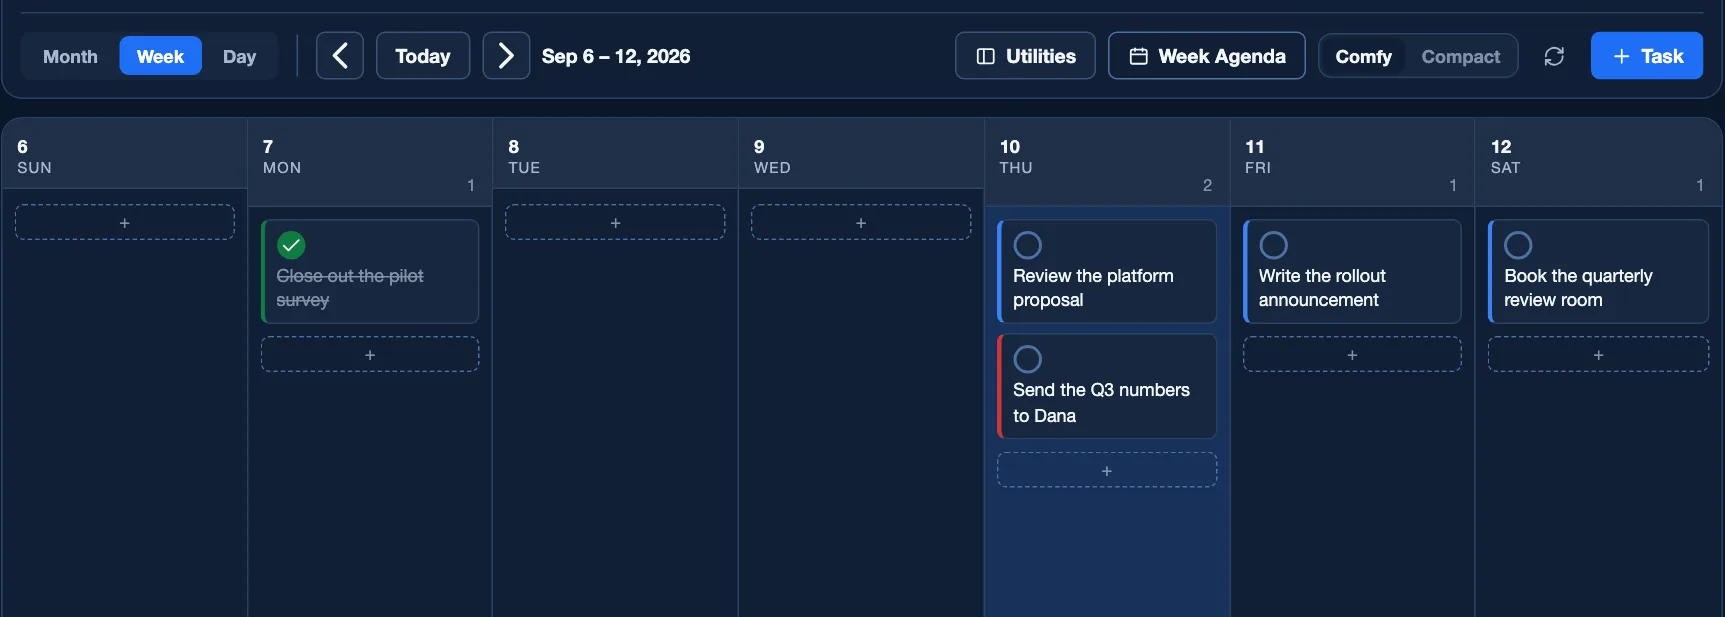The width and height of the screenshot is (1725, 617).
Task: Select the 10 THU day header
Action: tap(1107, 162)
